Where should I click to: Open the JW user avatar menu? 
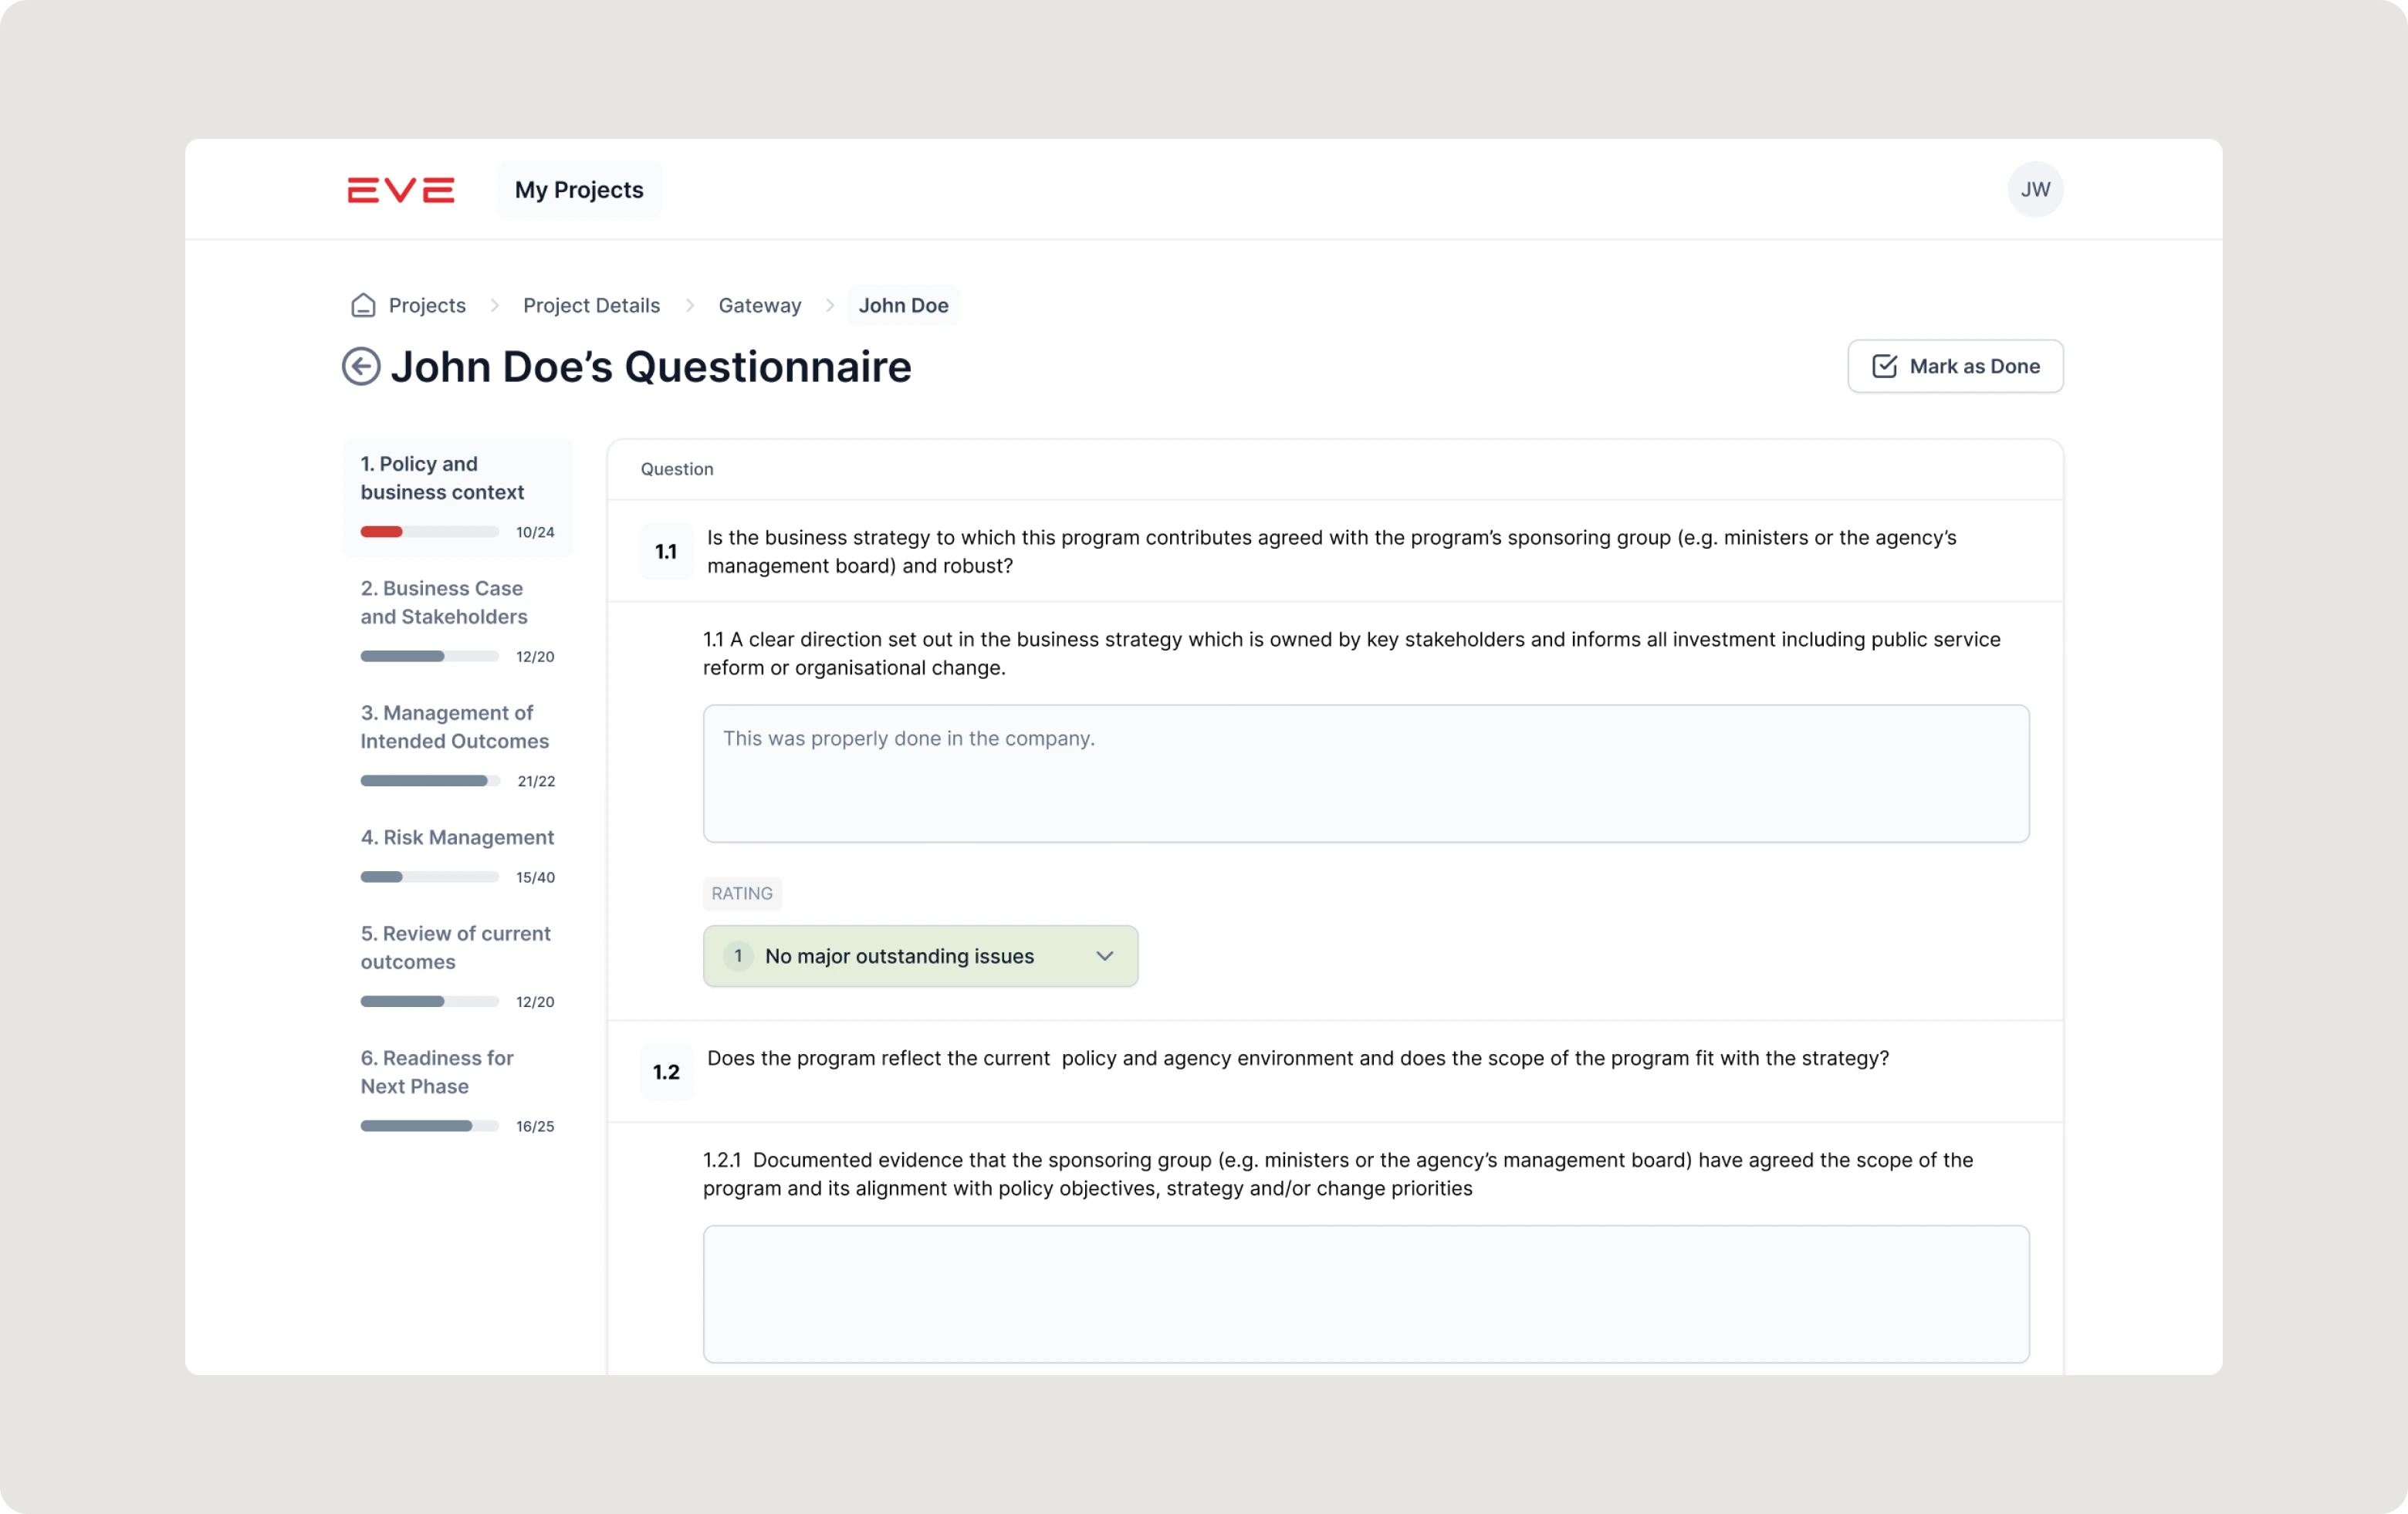click(x=2035, y=189)
